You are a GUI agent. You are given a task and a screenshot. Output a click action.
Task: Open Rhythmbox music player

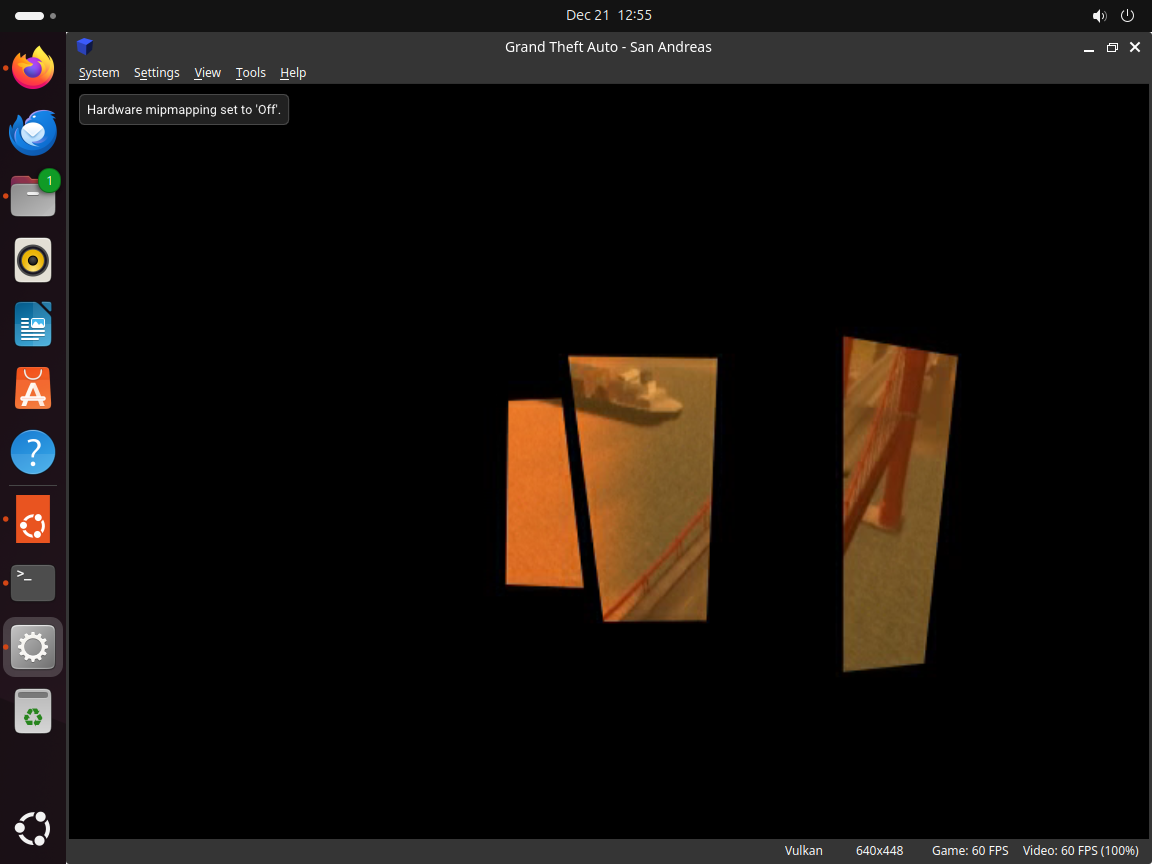coord(33,260)
